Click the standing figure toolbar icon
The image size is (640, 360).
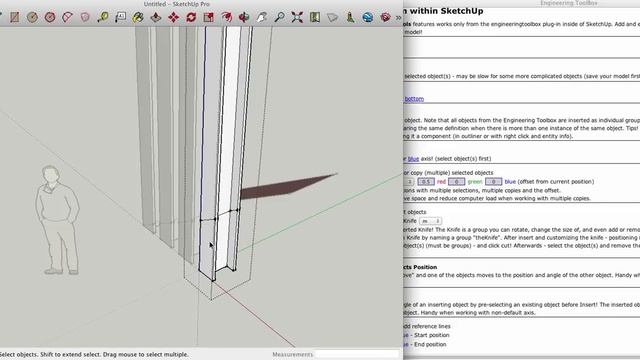click(x=350, y=17)
